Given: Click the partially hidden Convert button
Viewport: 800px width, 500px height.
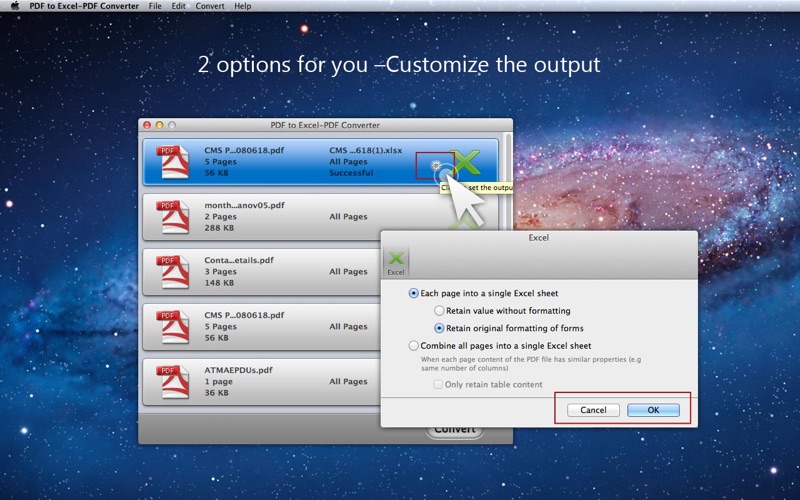Looking at the screenshot, I should coord(455,431).
